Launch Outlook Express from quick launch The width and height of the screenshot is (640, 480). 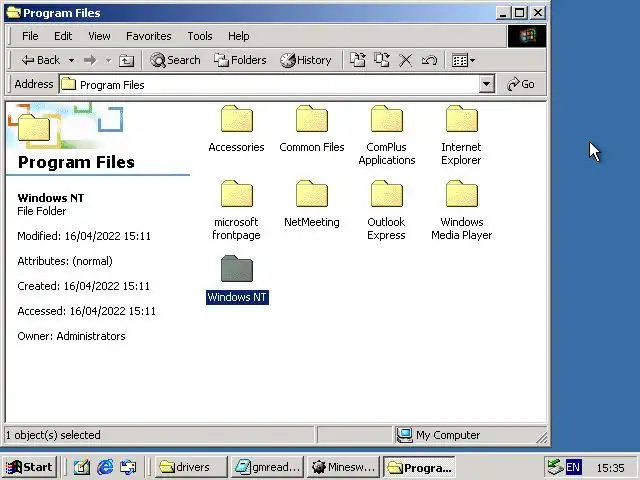(128, 467)
